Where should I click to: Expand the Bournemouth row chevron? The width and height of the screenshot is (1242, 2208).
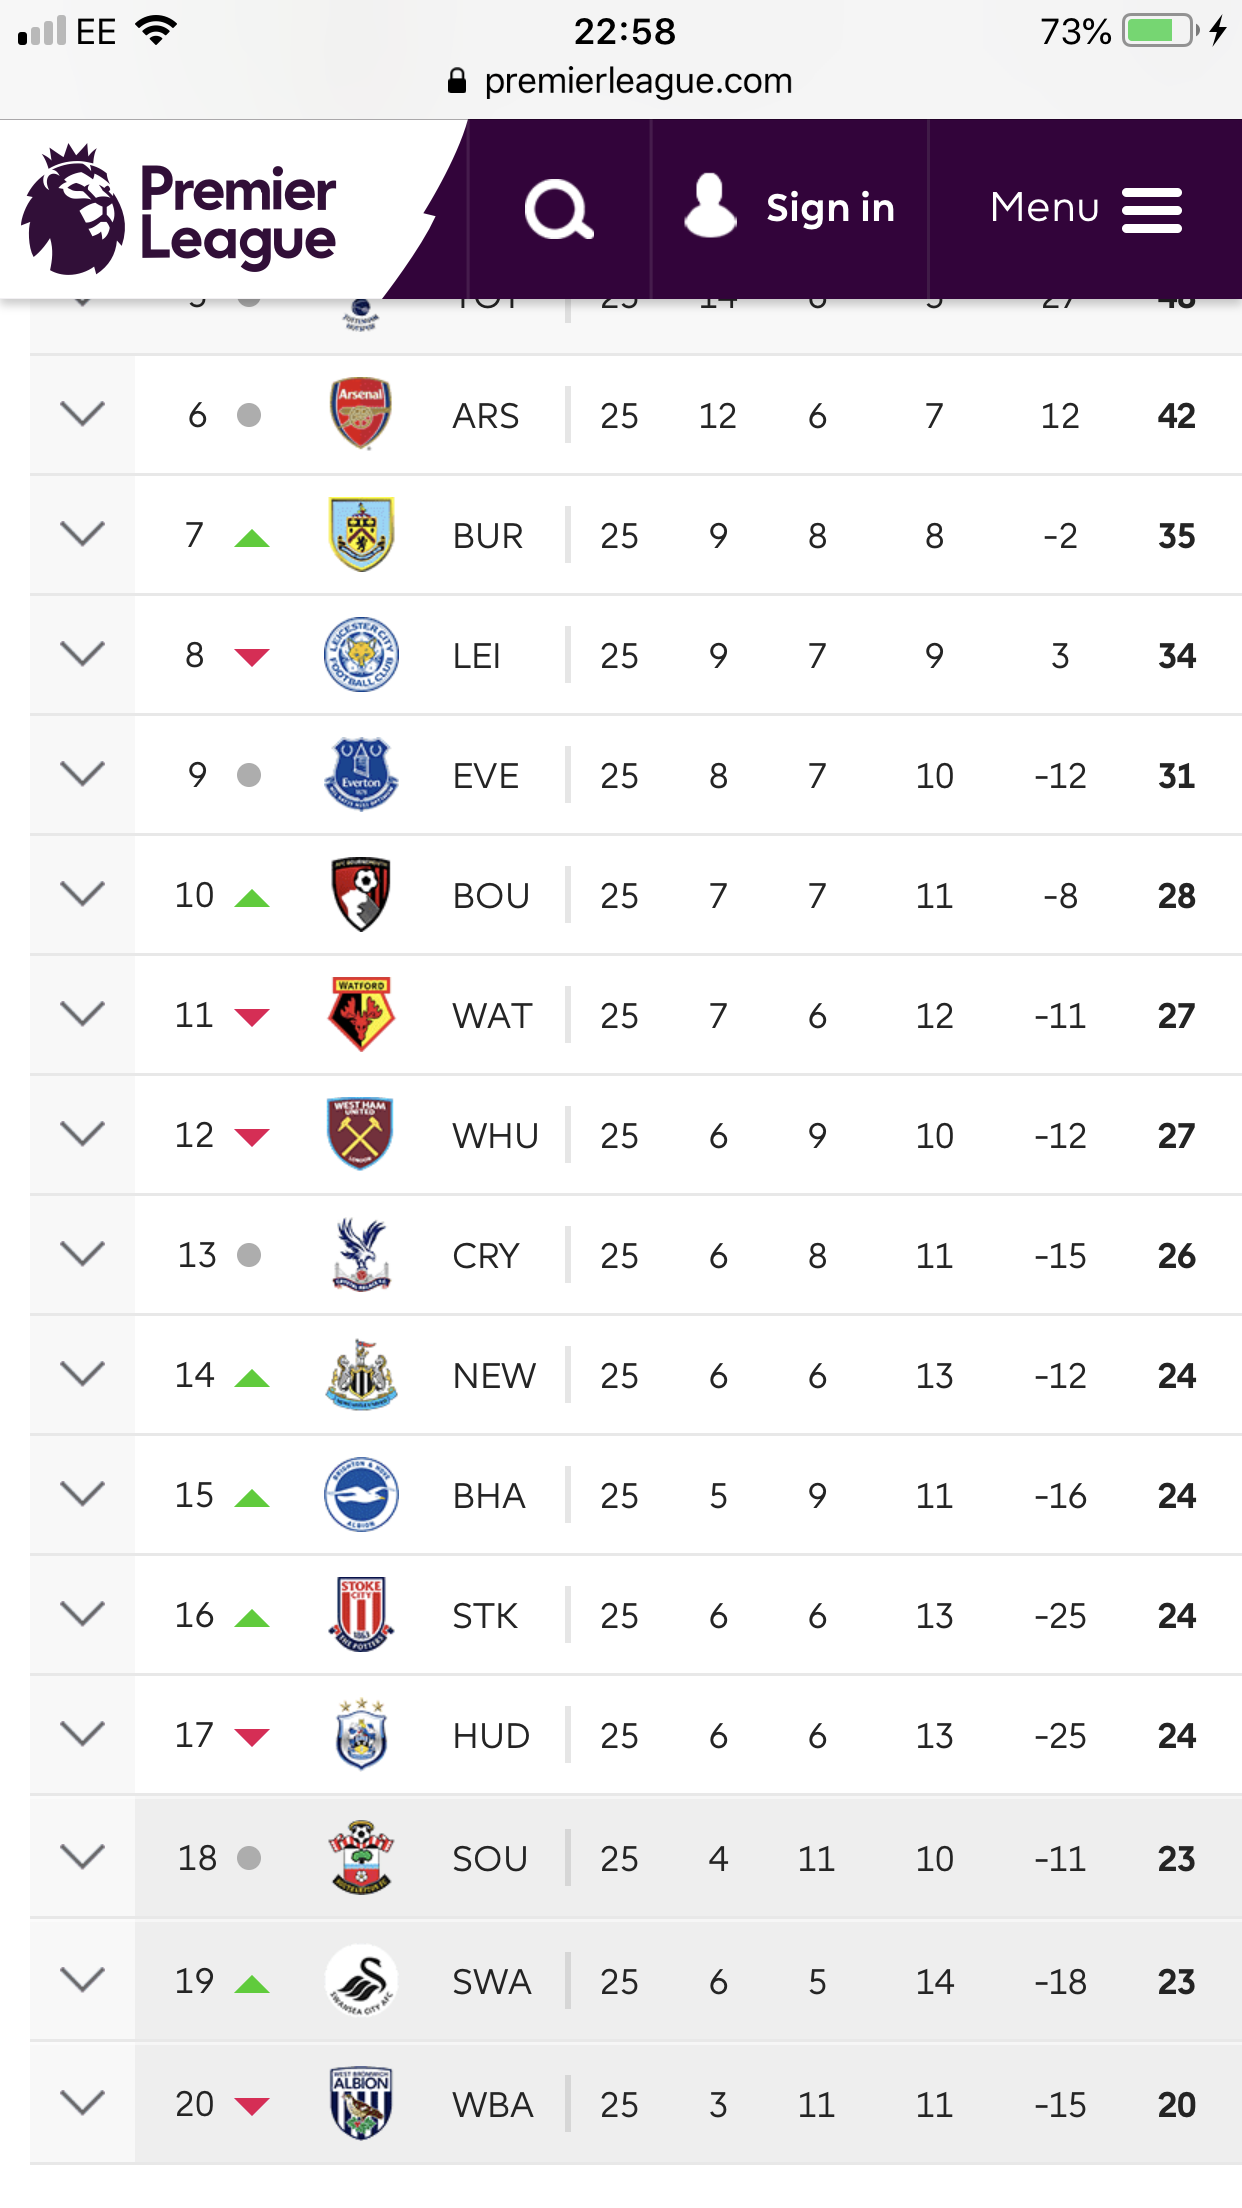(82, 893)
